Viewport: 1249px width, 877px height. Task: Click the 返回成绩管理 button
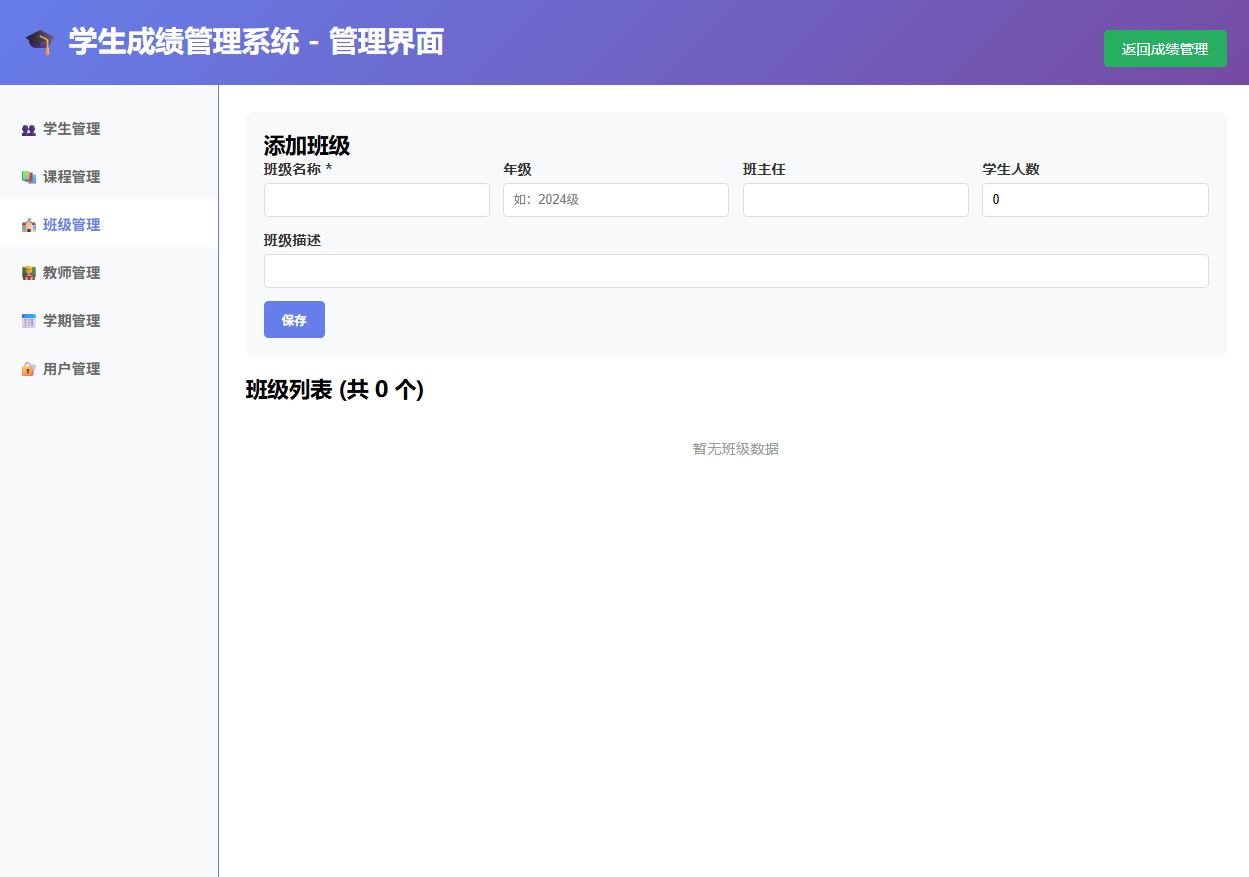pos(1165,48)
